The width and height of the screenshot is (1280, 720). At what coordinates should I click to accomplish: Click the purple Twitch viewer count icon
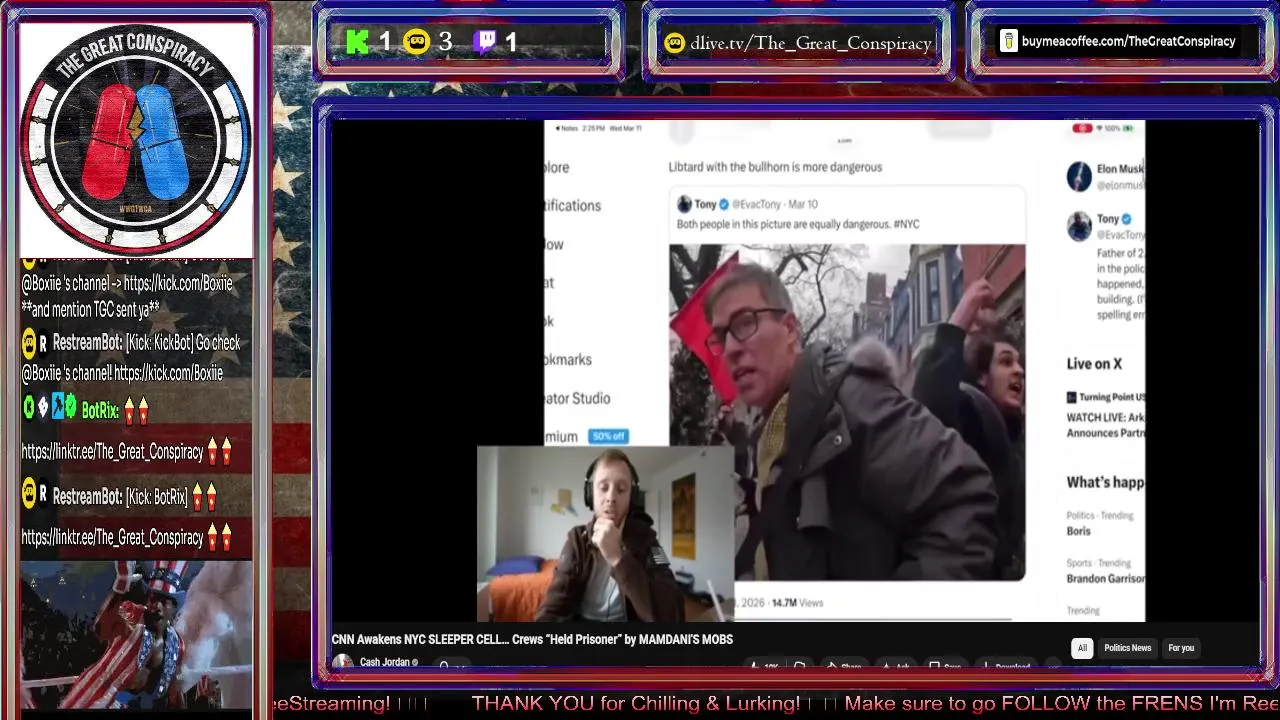point(485,42)
